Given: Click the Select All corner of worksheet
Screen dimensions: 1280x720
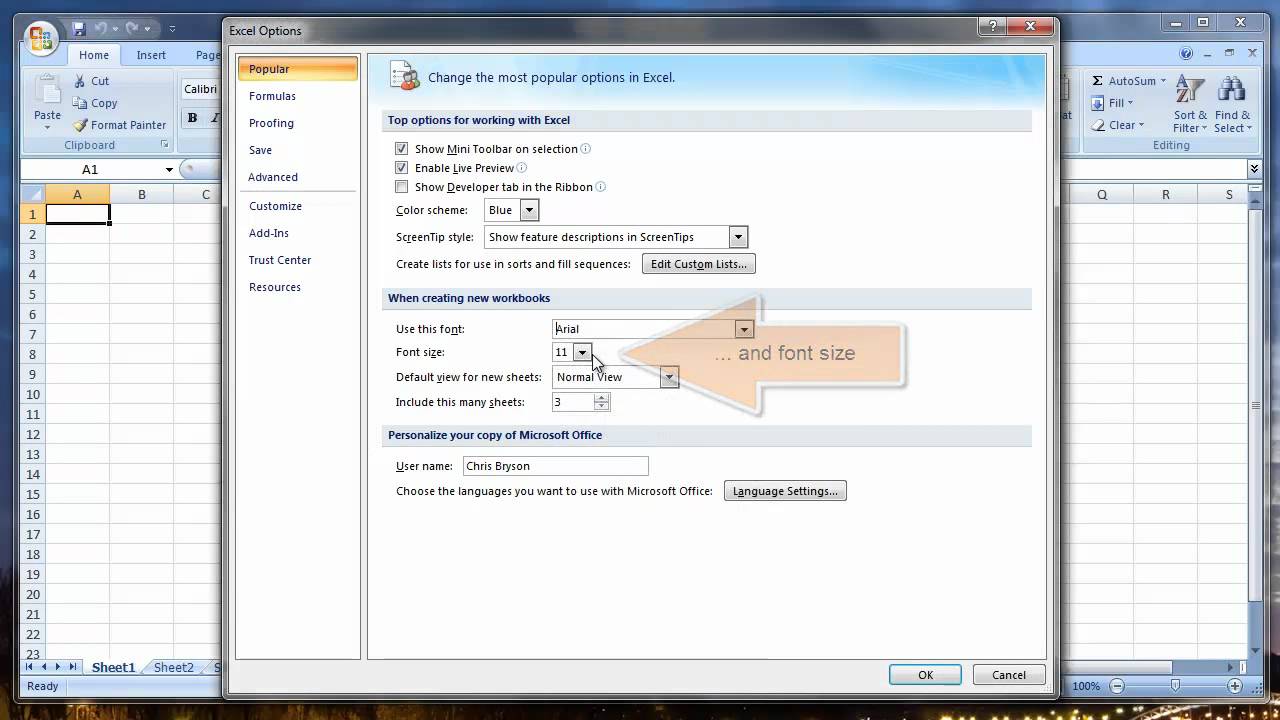Looking at the screenshot, I should click(32, 194).
